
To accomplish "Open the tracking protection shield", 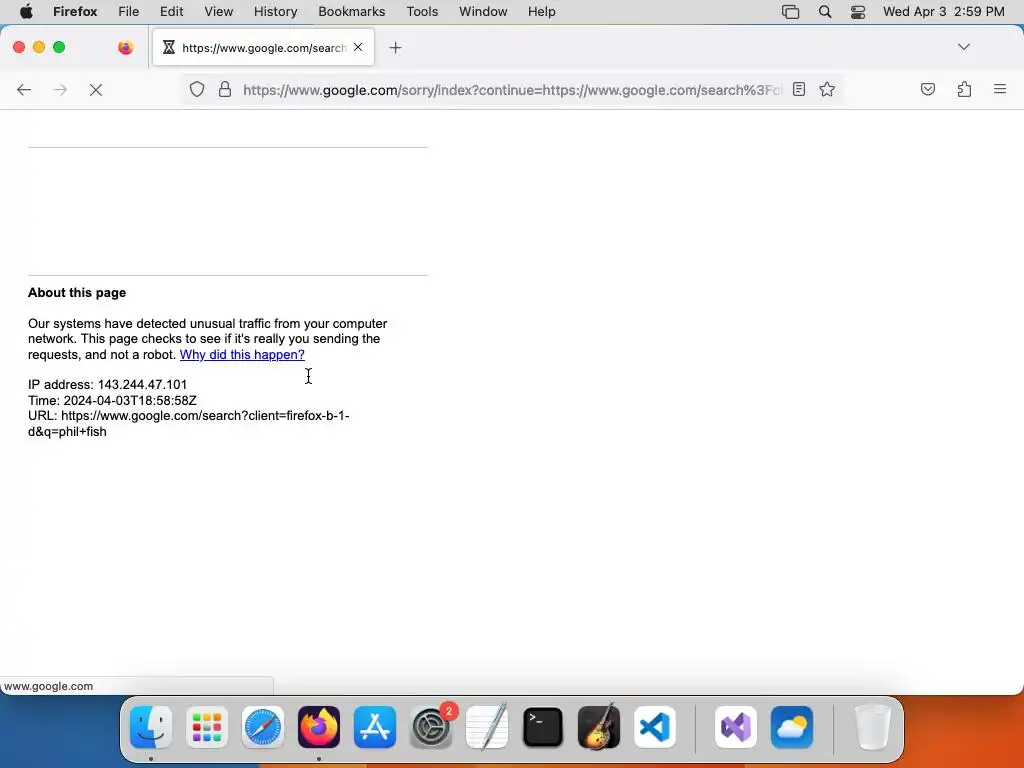I will coord(197,89).
